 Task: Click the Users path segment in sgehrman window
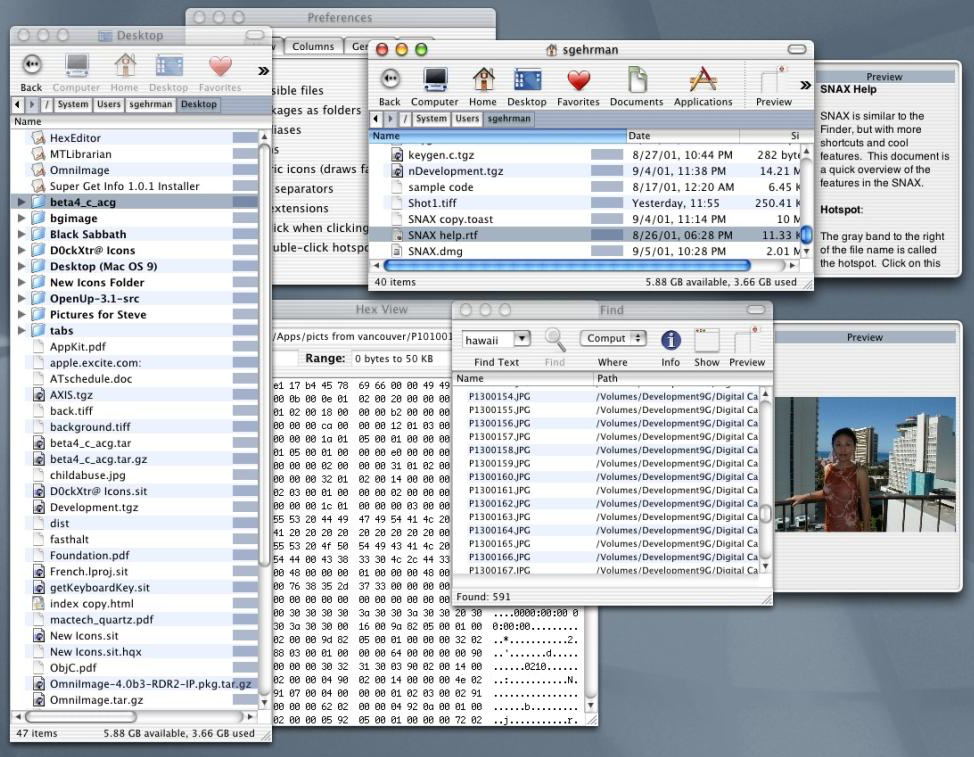(x=467, y=119)
